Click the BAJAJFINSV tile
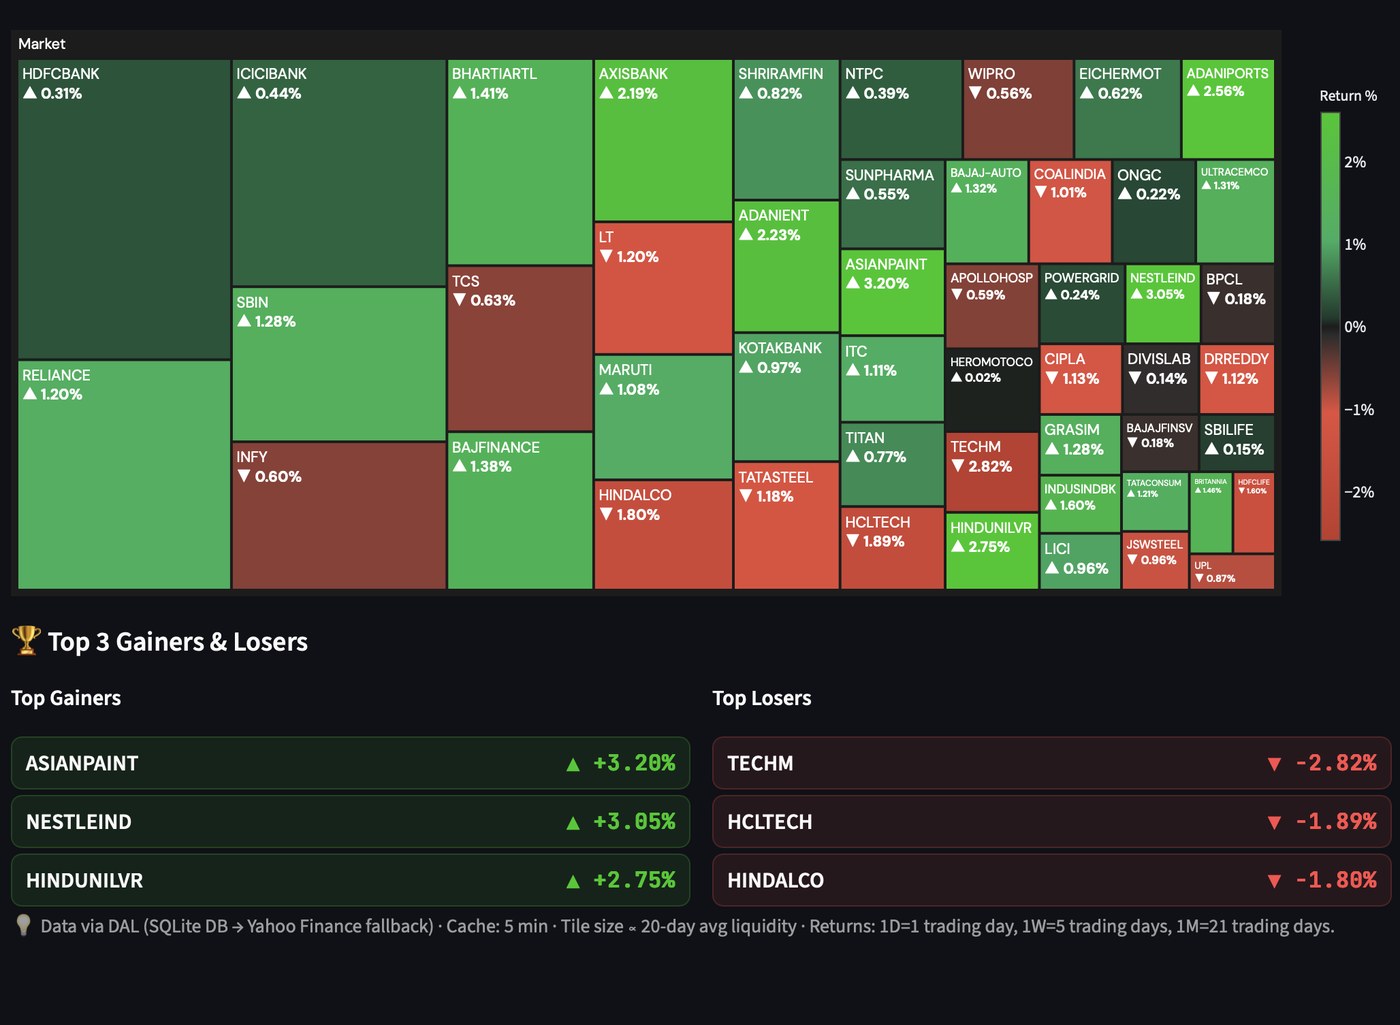The width and height of the screenshot is (1400, 1025). tap(1160, 444)
